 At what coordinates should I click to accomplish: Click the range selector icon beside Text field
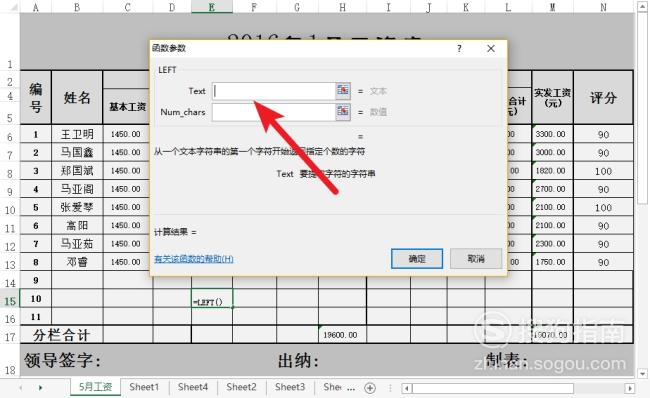(343, 90)
